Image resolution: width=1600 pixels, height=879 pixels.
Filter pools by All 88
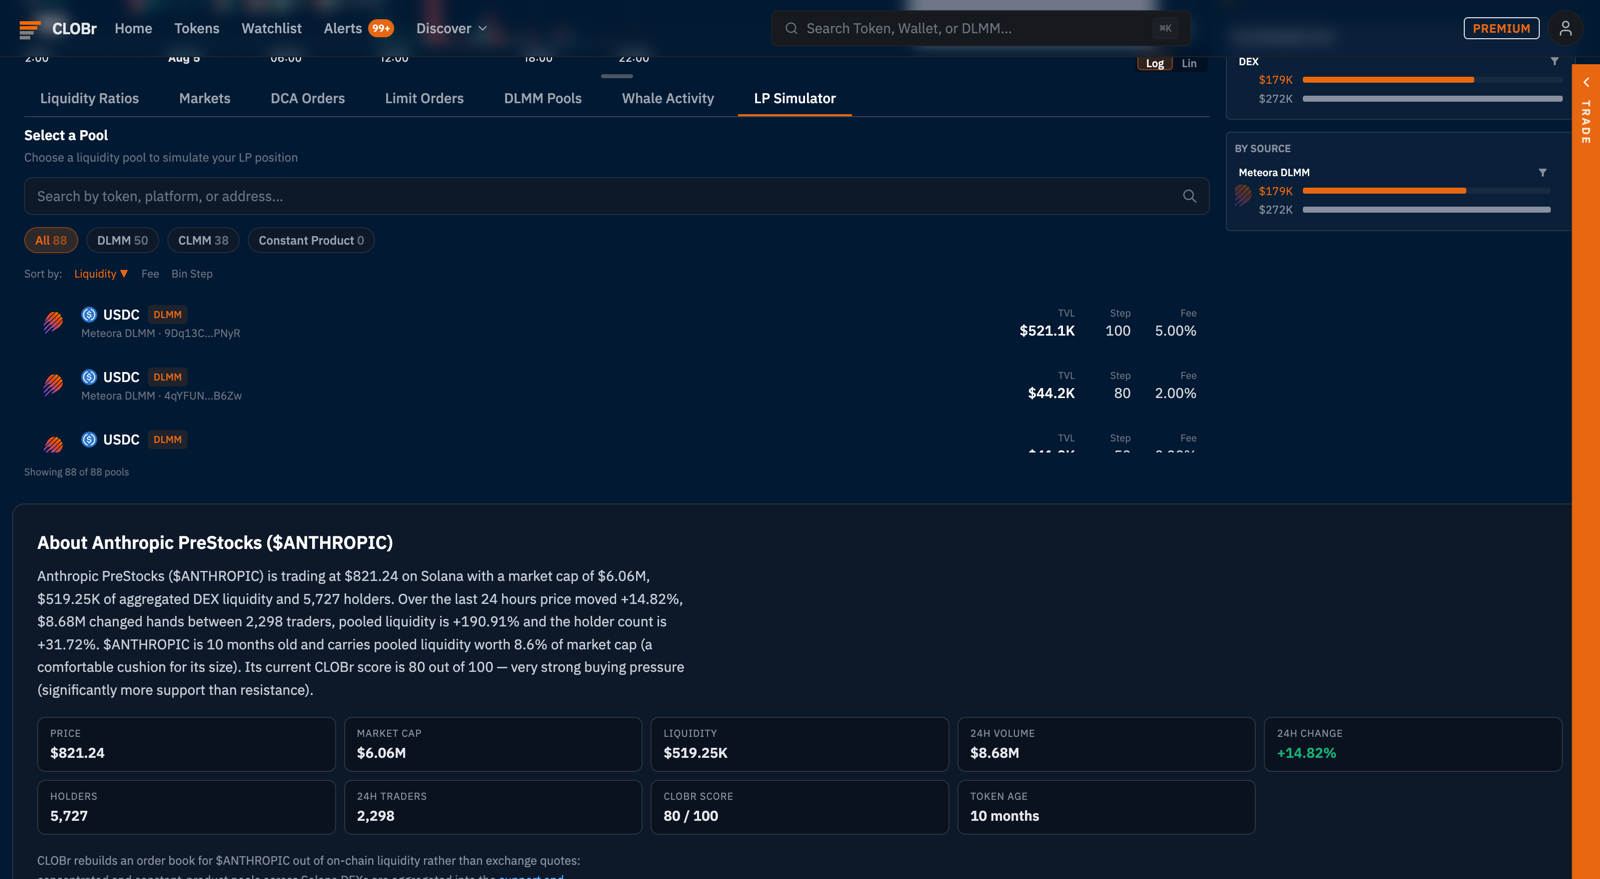[x=51, y=240]
